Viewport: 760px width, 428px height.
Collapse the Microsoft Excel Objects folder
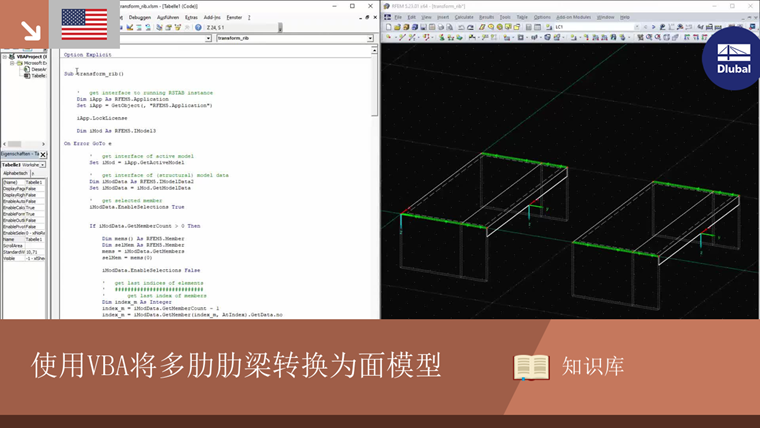coord(12,63)
